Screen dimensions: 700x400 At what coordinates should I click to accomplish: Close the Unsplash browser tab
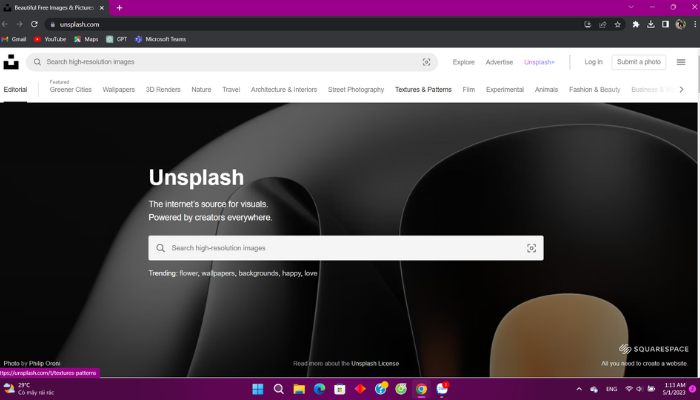102,8
